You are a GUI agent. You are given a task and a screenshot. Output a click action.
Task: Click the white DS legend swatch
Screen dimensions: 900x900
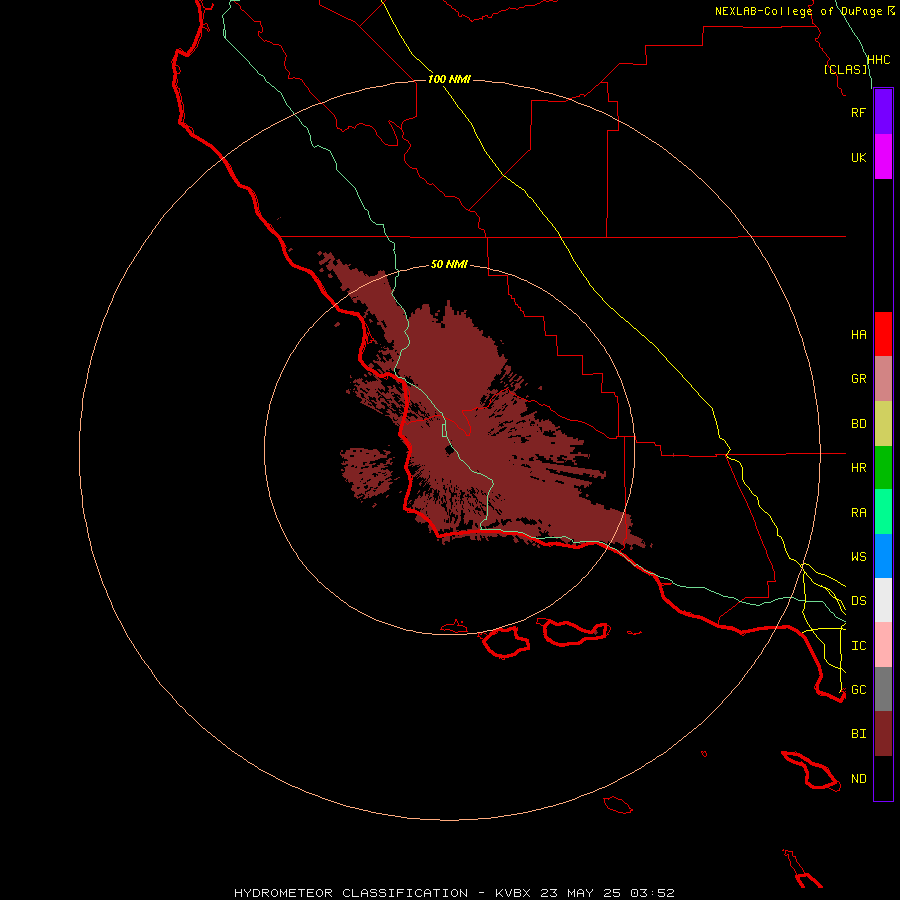coord(883,600)
